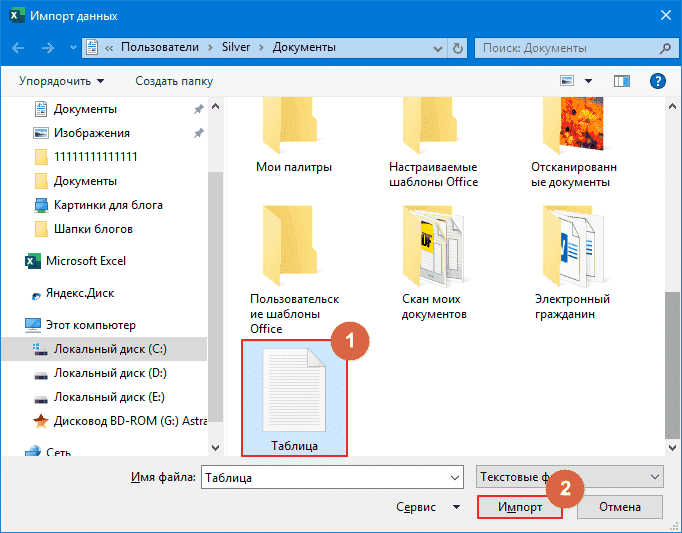682x533 pixels.
Task: Click the change view icon
Action: tap(567, 80)
